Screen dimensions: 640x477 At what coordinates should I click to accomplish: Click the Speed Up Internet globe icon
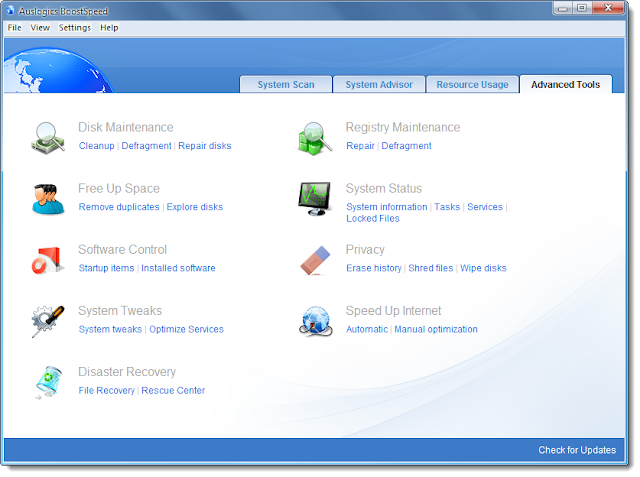click(x=315, y=321)
